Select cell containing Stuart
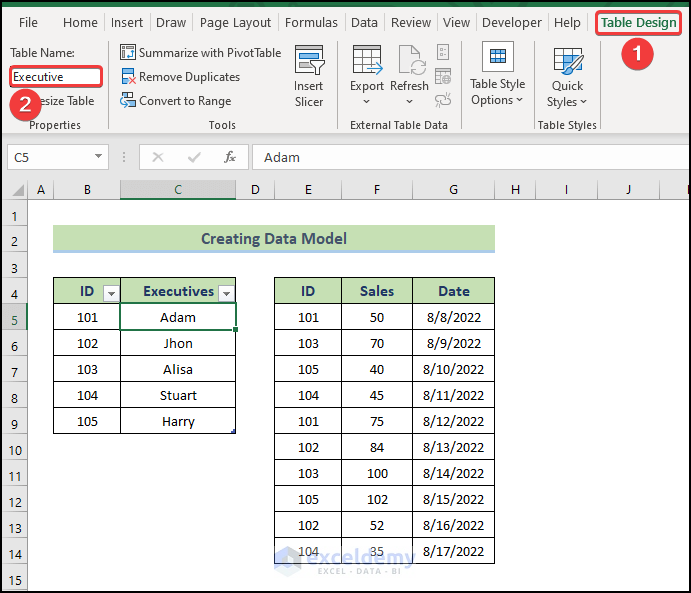691x593 pixels. tap(178, 395)
